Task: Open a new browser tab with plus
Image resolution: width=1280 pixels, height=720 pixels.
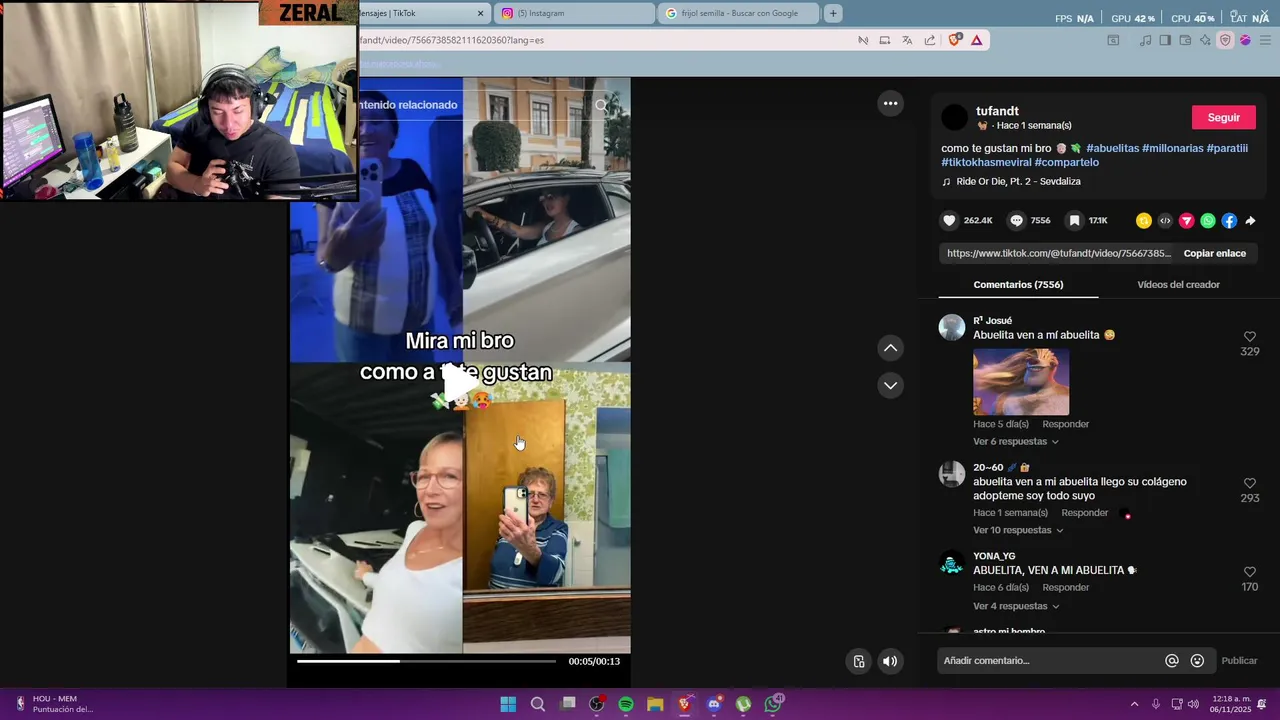Action: coord(832,13)
